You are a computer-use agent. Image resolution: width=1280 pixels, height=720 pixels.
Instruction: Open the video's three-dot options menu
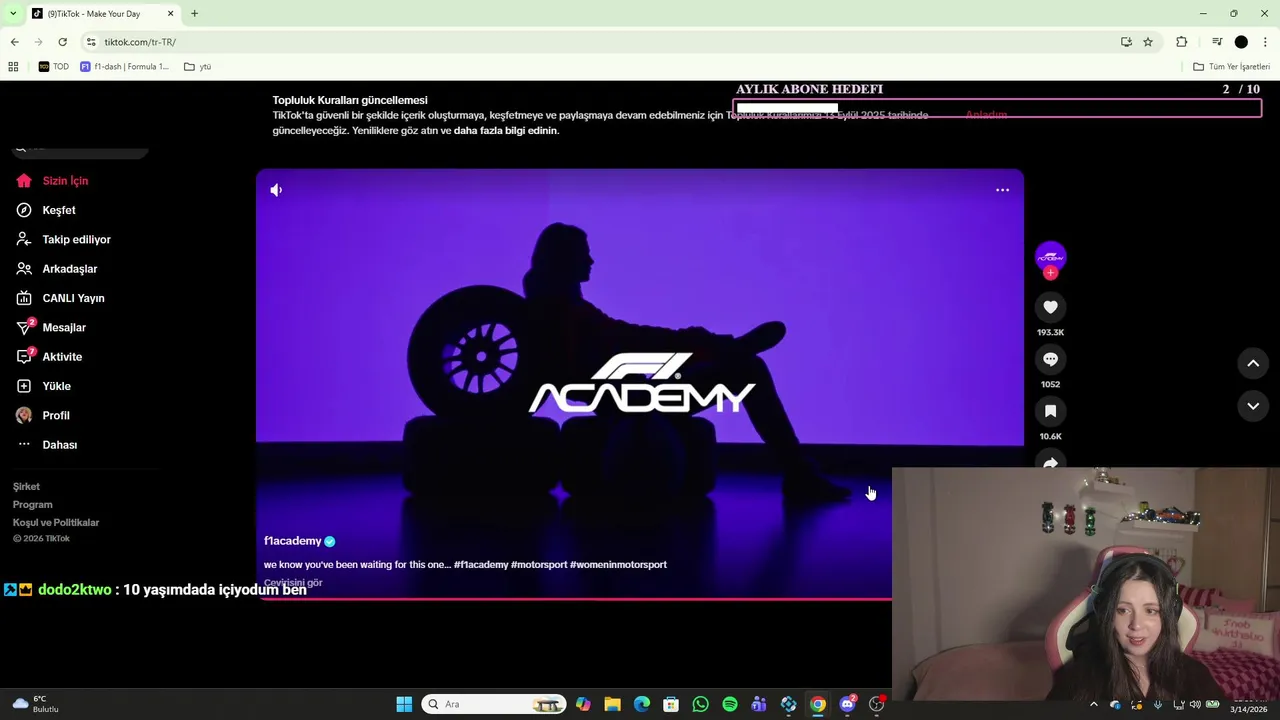point(1002,190)
